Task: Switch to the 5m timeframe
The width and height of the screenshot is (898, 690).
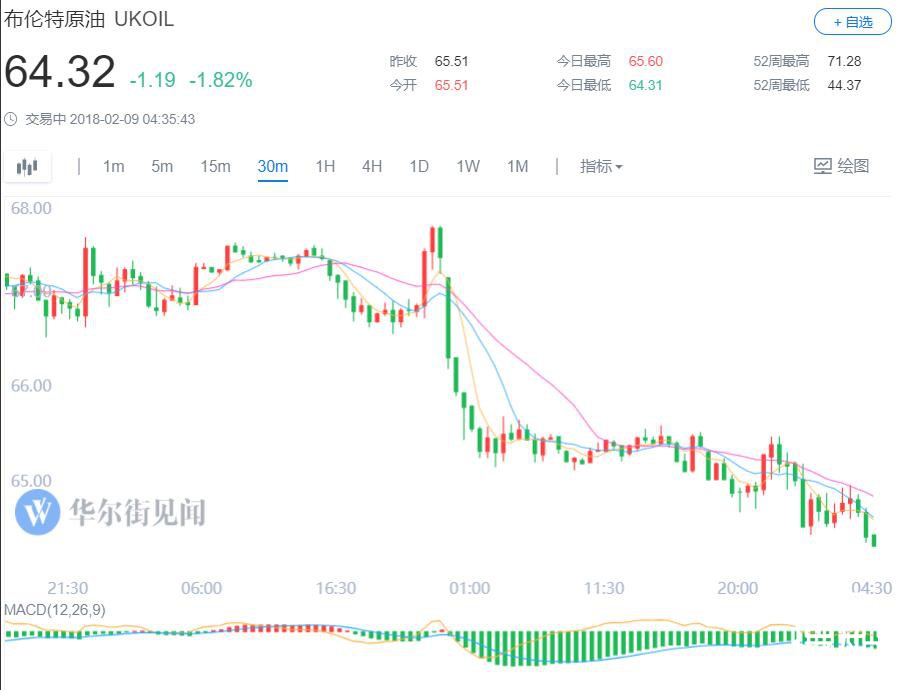Action: (x=162, y=166)
